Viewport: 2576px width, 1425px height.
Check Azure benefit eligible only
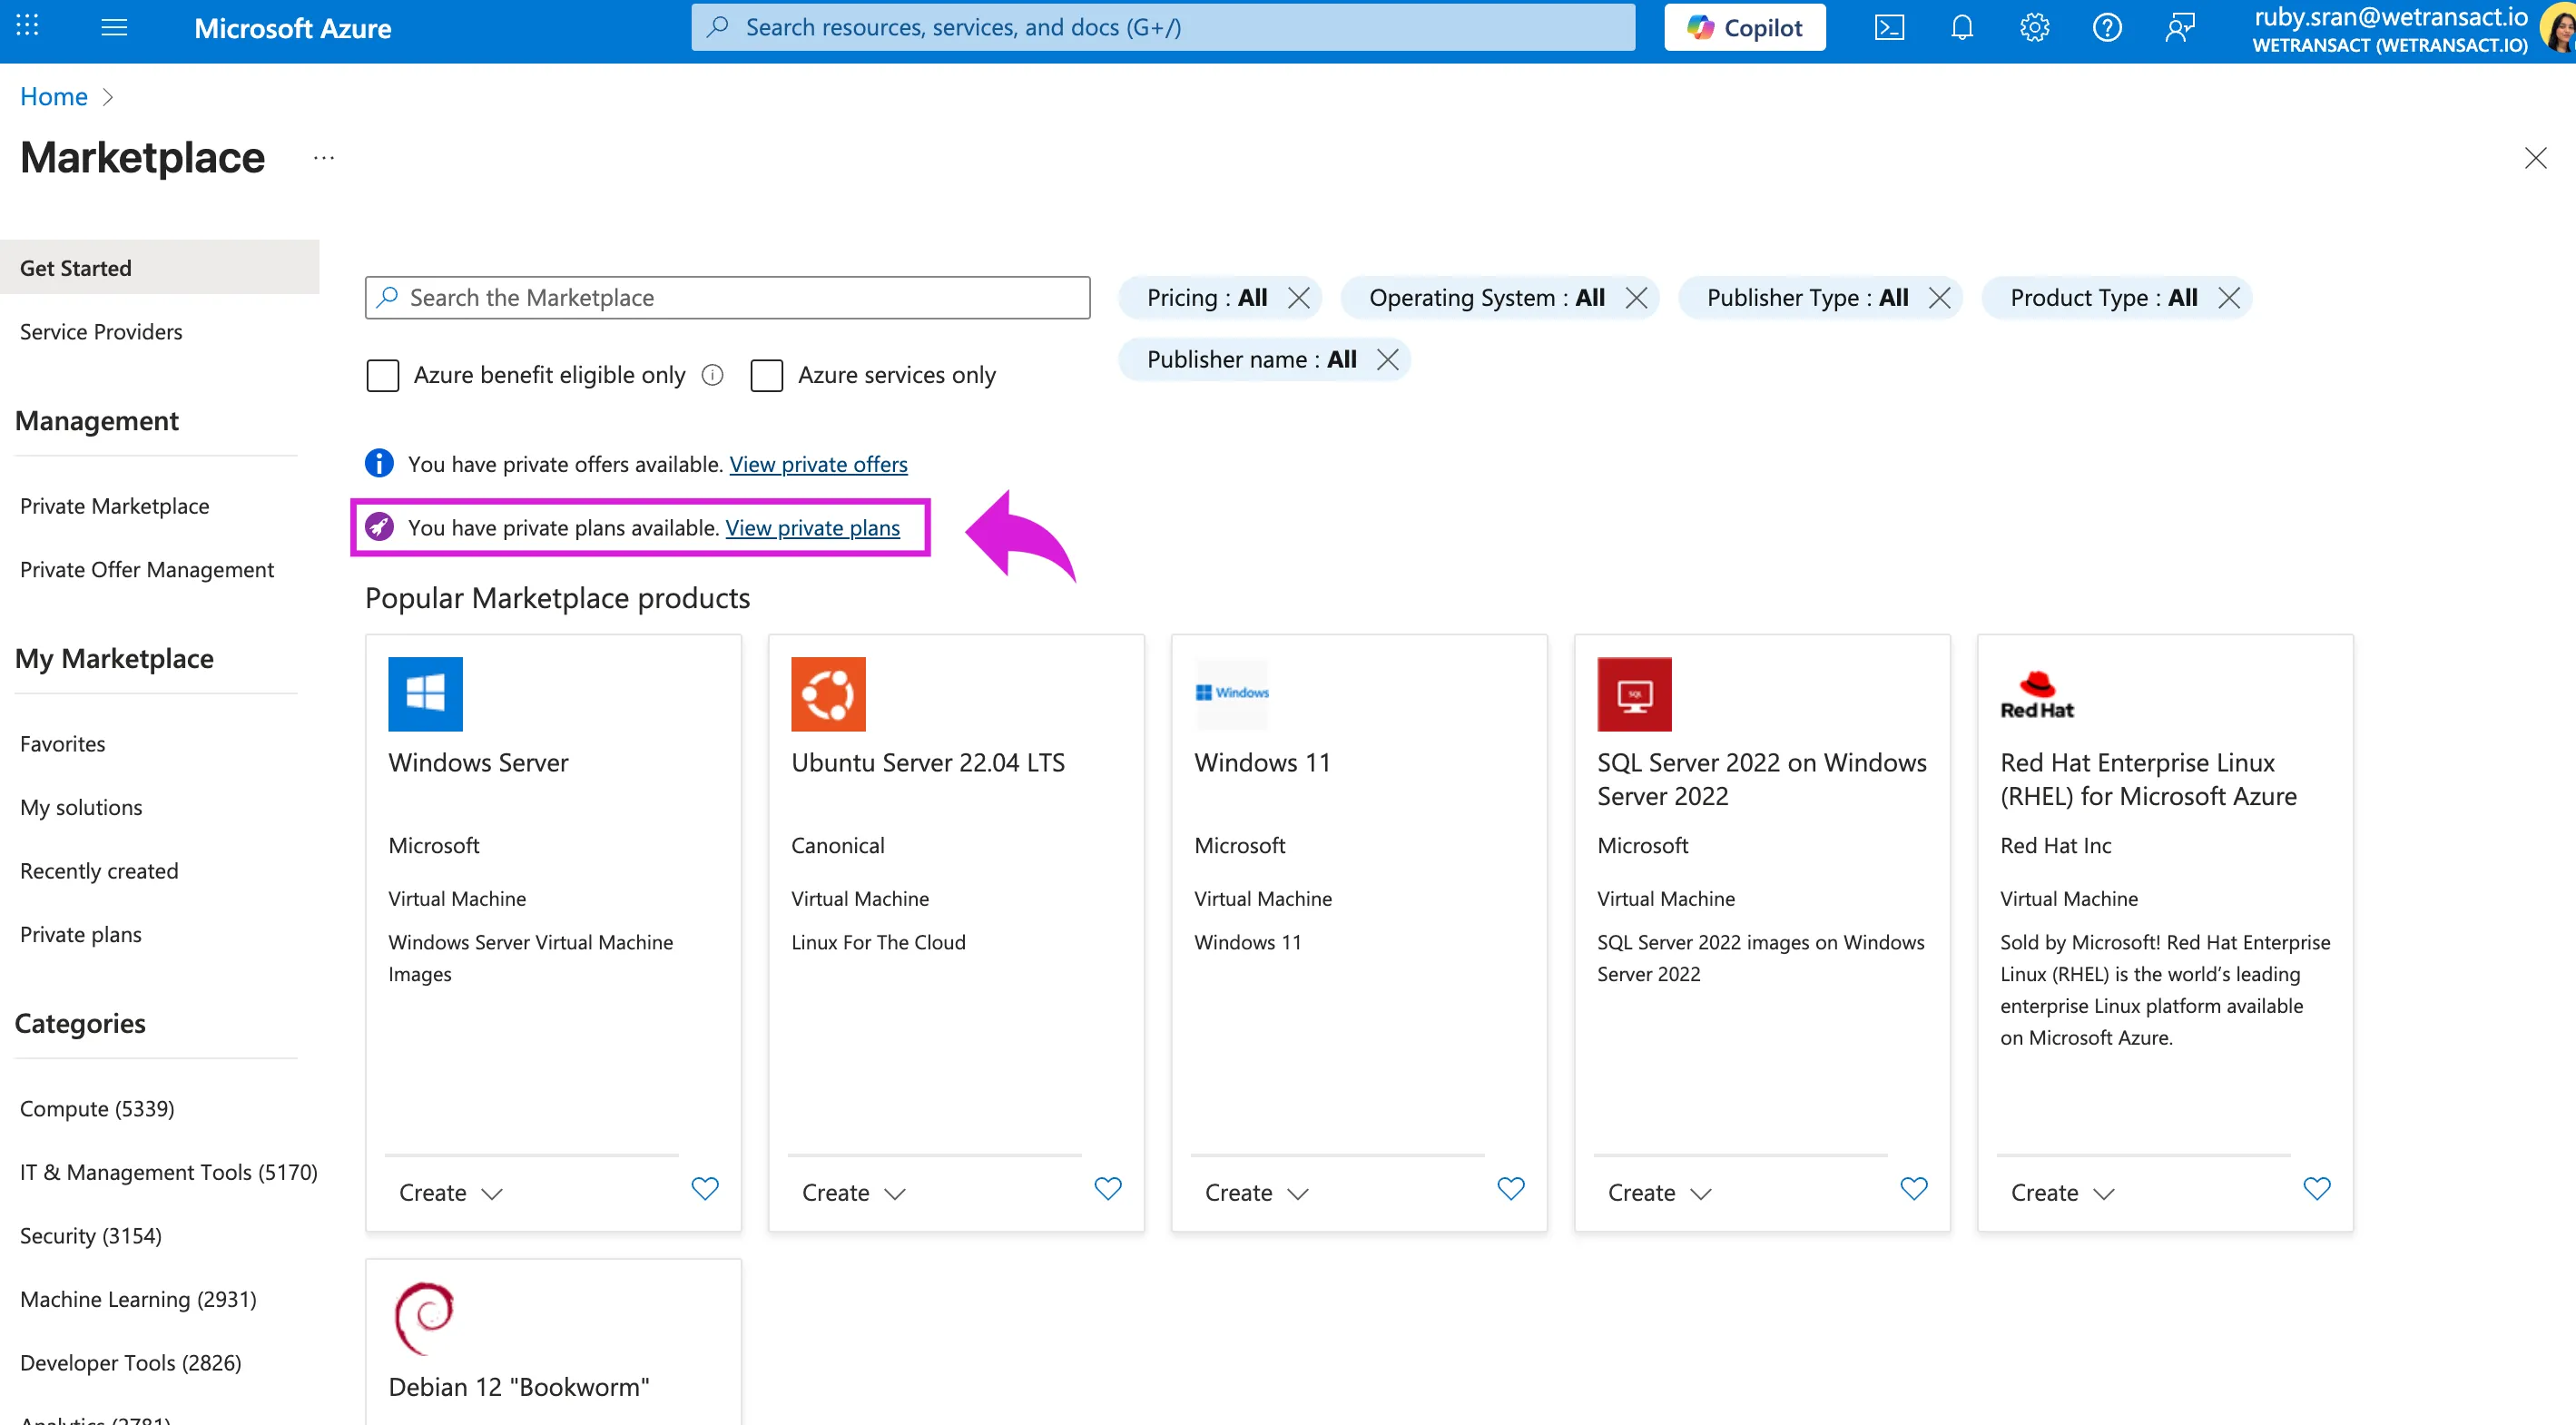pos(383,375)
